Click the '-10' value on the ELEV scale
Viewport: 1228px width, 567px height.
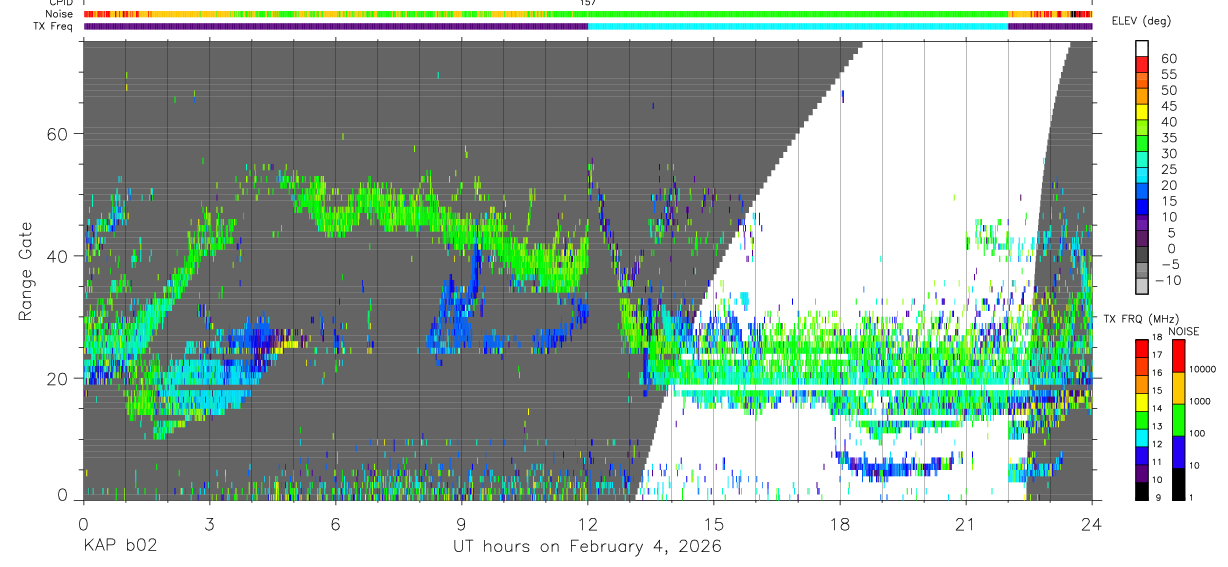pos(1168,280)
